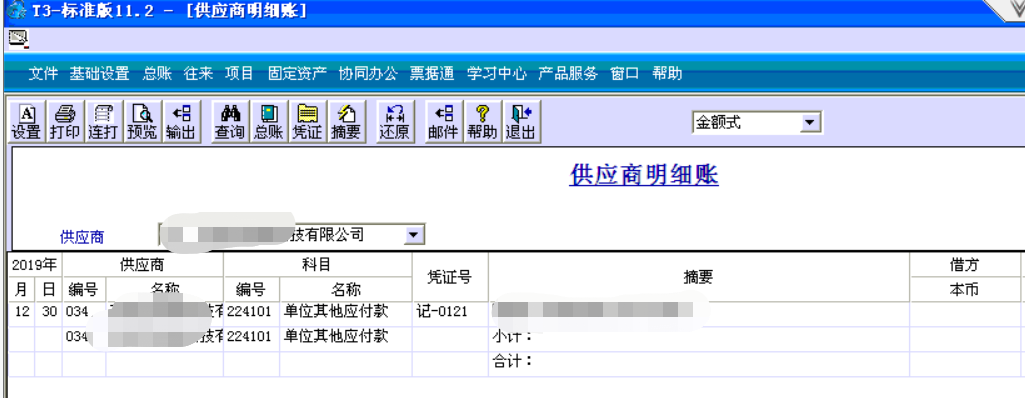Click the 邮件 (Mail) toolbar icon
Image resolution: width=1025 pixels, height=398 pixels.
pyautogui.click(x=443, y=122)
